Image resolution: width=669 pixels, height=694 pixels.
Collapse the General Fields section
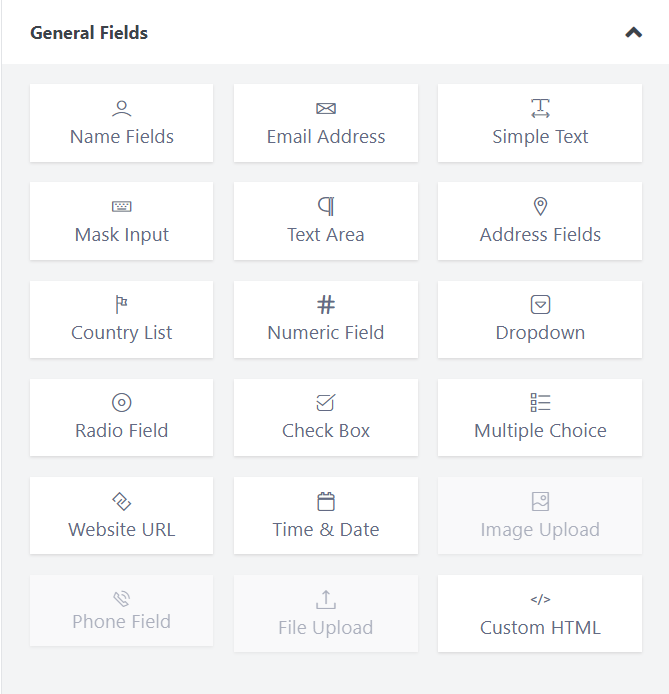(x=633, y=32)
